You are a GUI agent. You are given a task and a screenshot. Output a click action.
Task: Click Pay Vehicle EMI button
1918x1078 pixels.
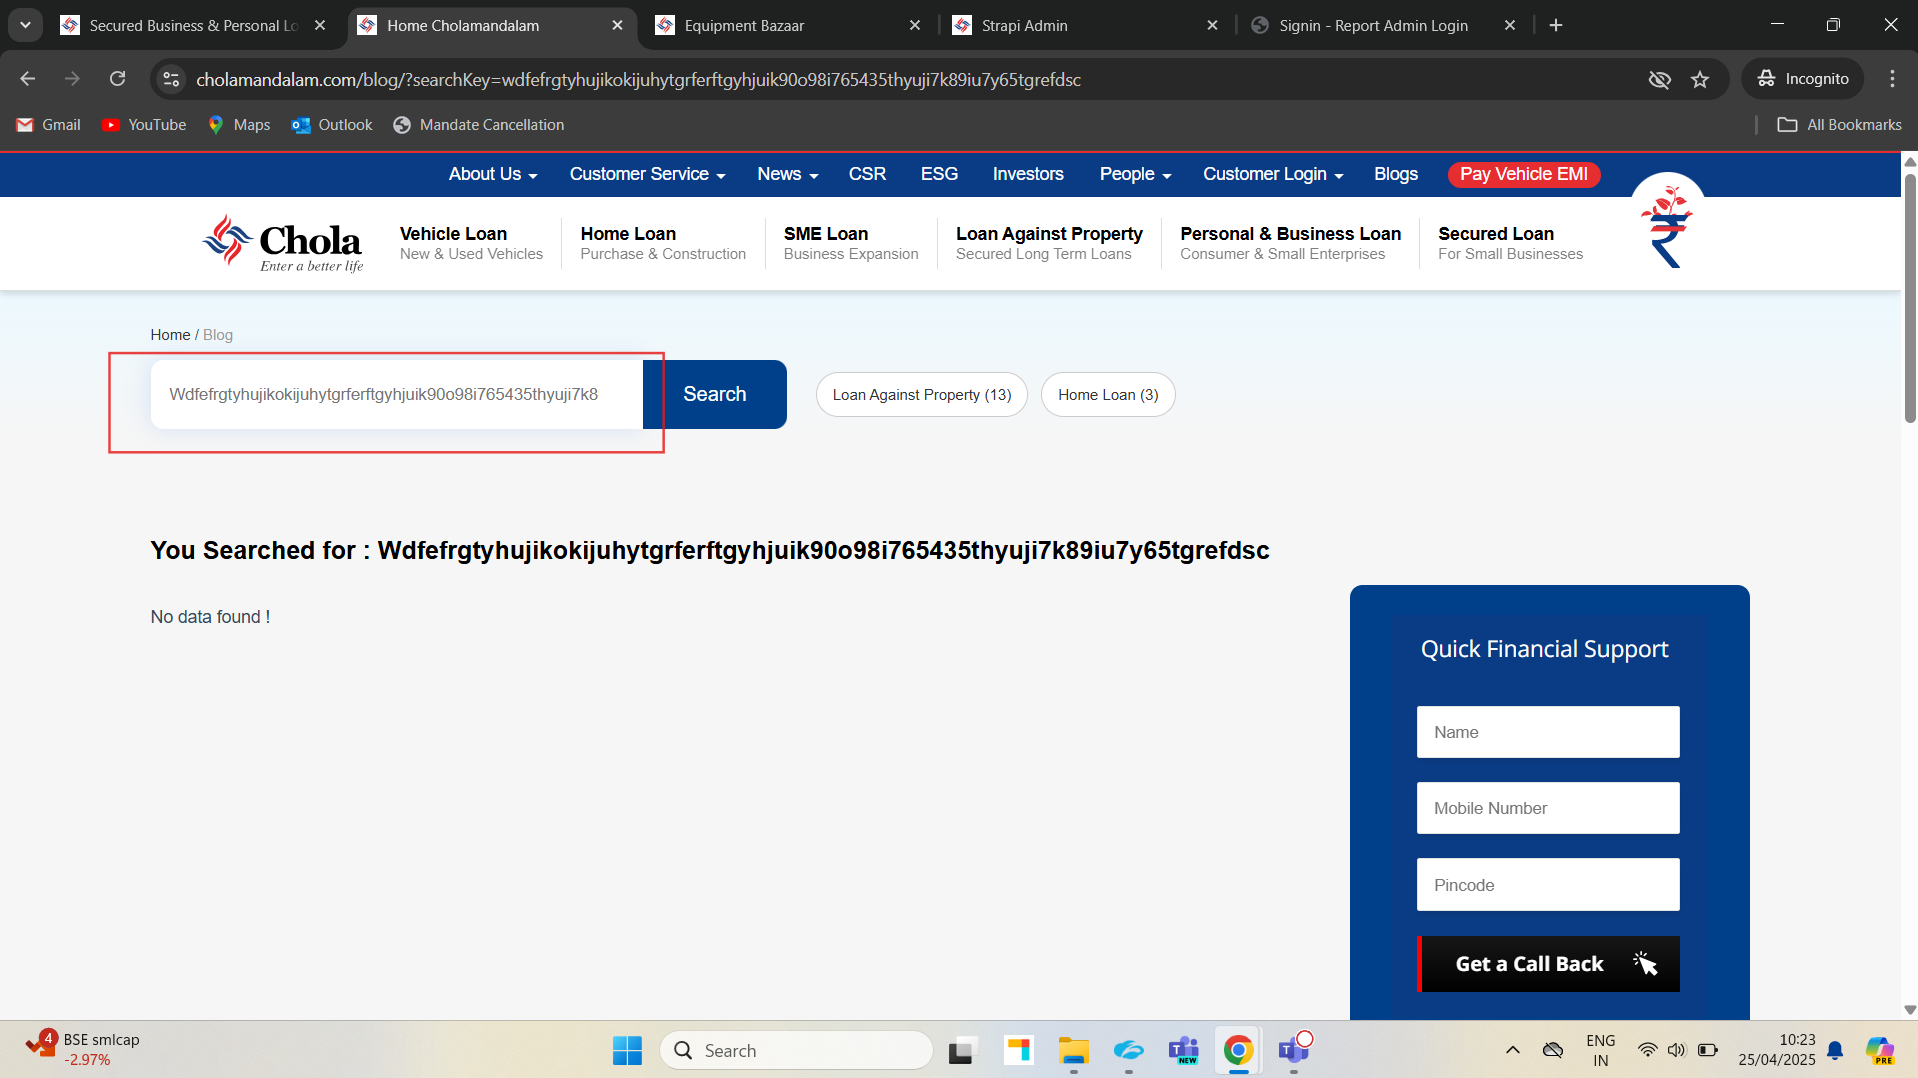pos(1524,174)
